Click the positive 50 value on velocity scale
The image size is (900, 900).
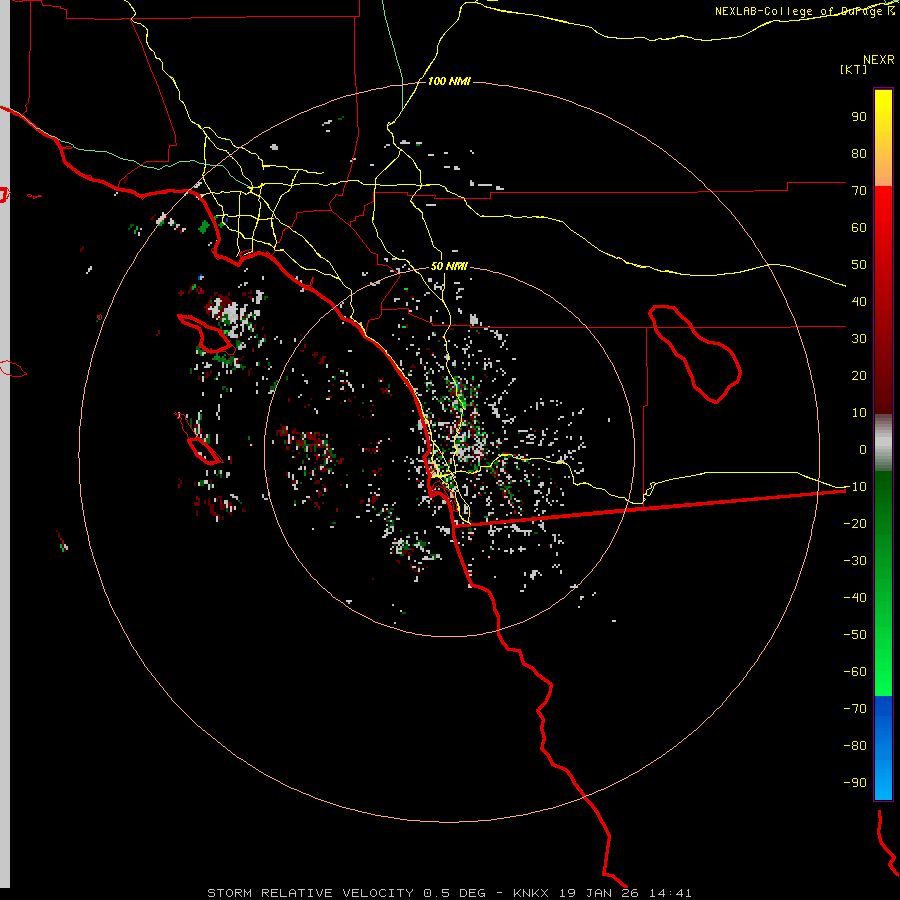pyautogui.click(x=859, y=265)
